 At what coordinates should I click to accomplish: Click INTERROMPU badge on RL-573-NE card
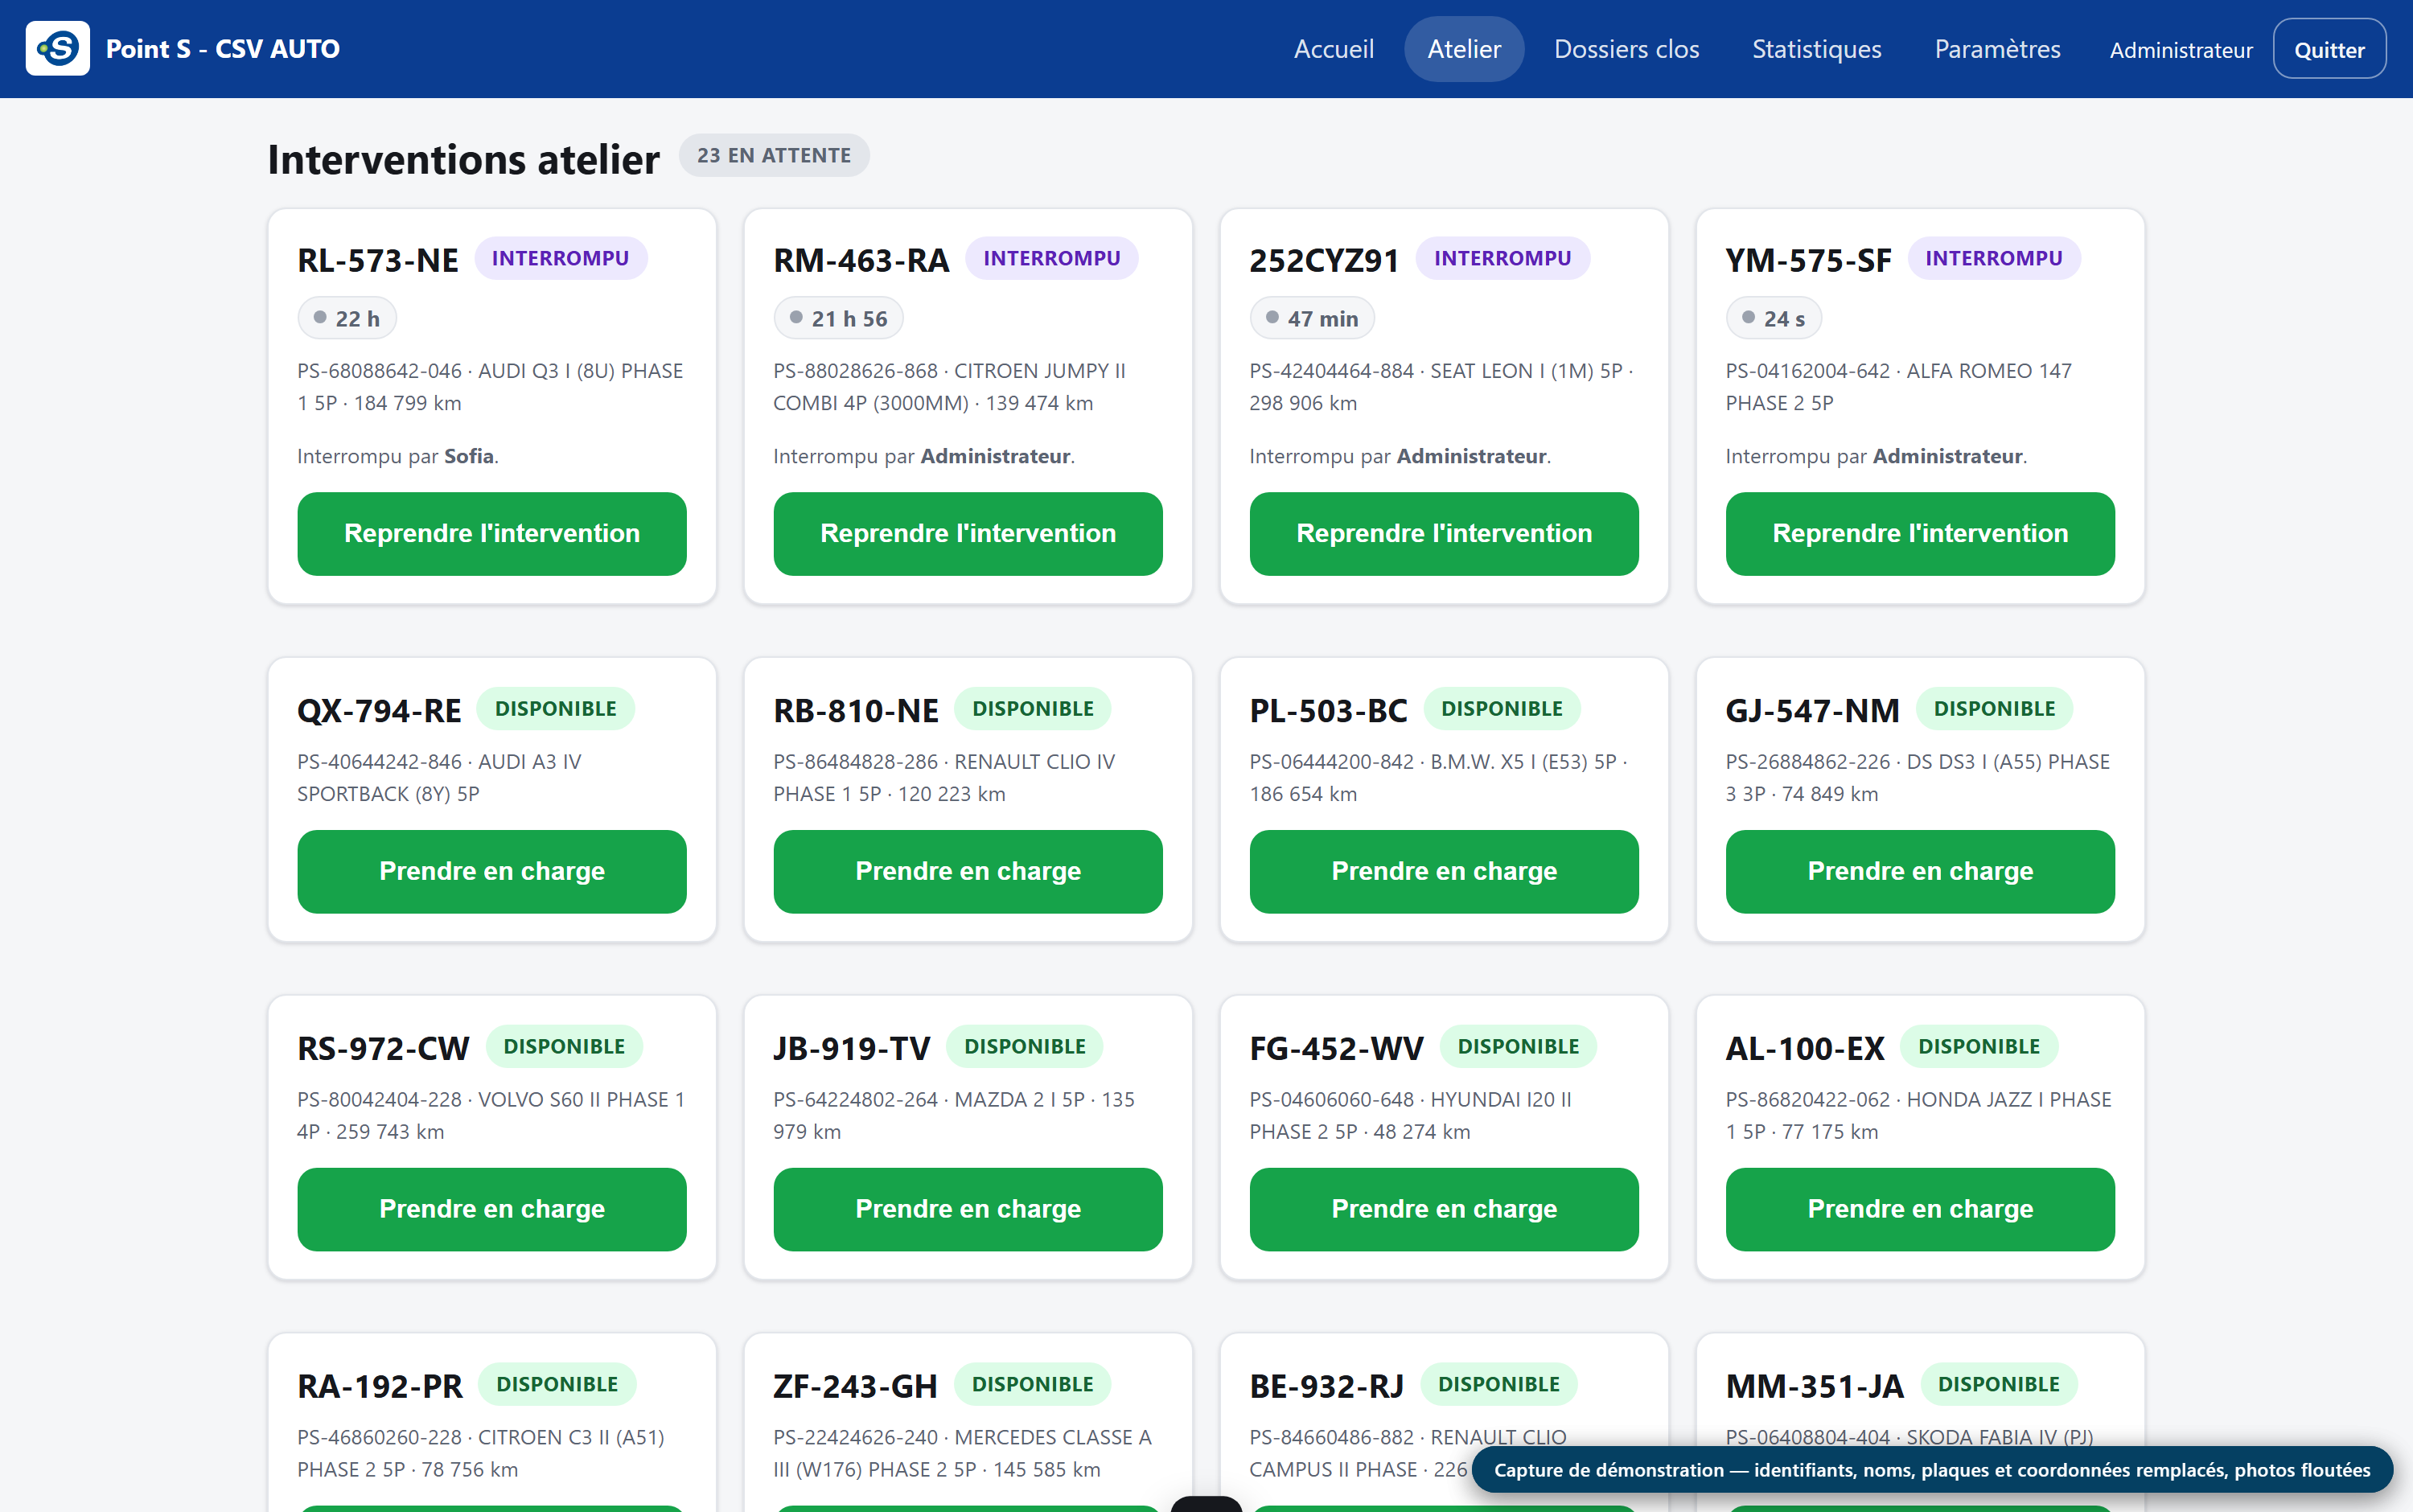560,258
